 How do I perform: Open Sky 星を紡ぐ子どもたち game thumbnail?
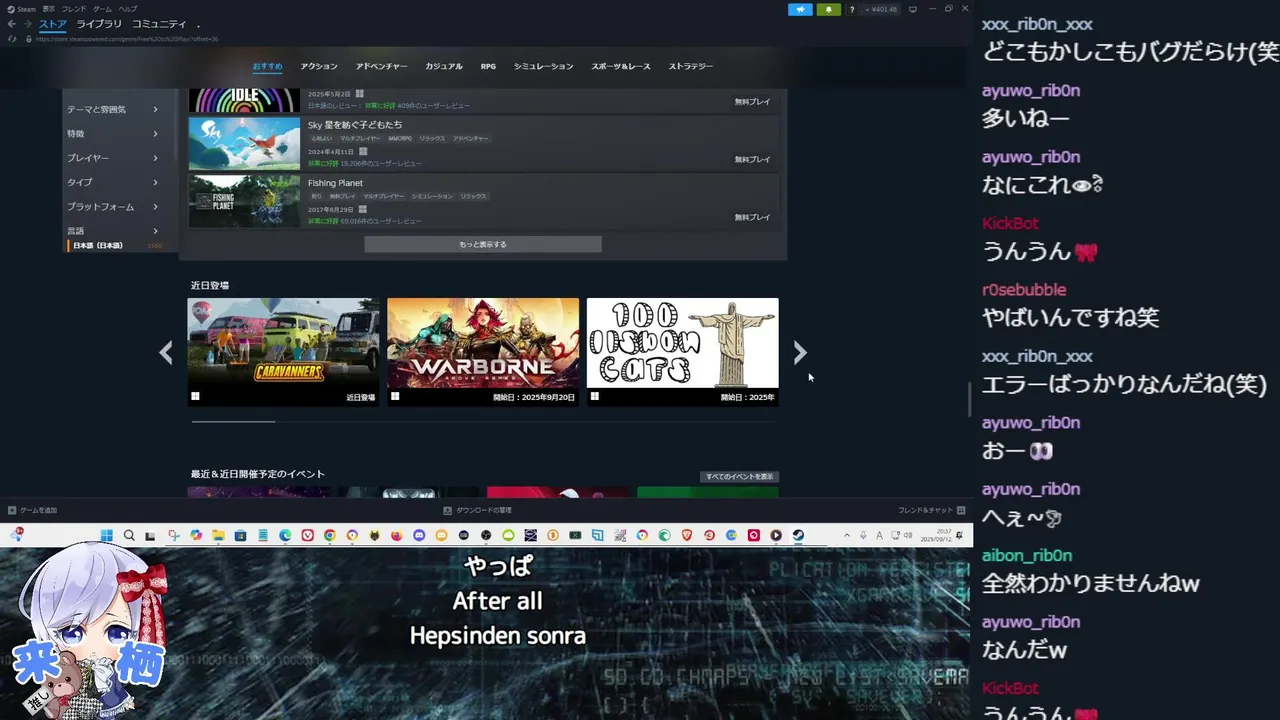click(x=244, y=144)
